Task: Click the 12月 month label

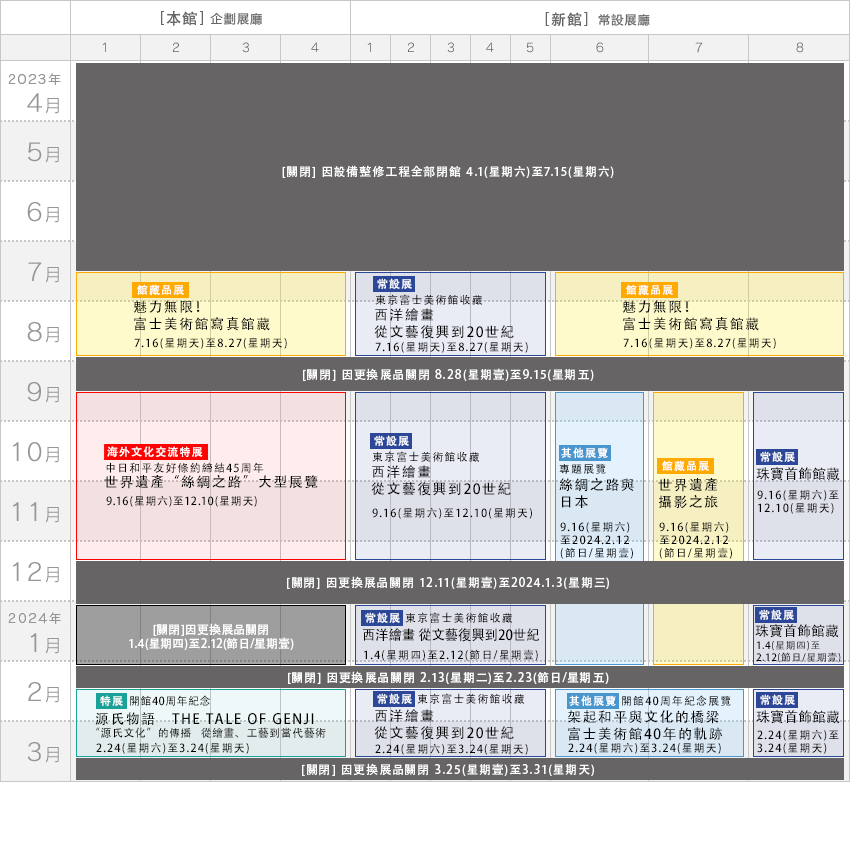Action: tap(36, 573)
